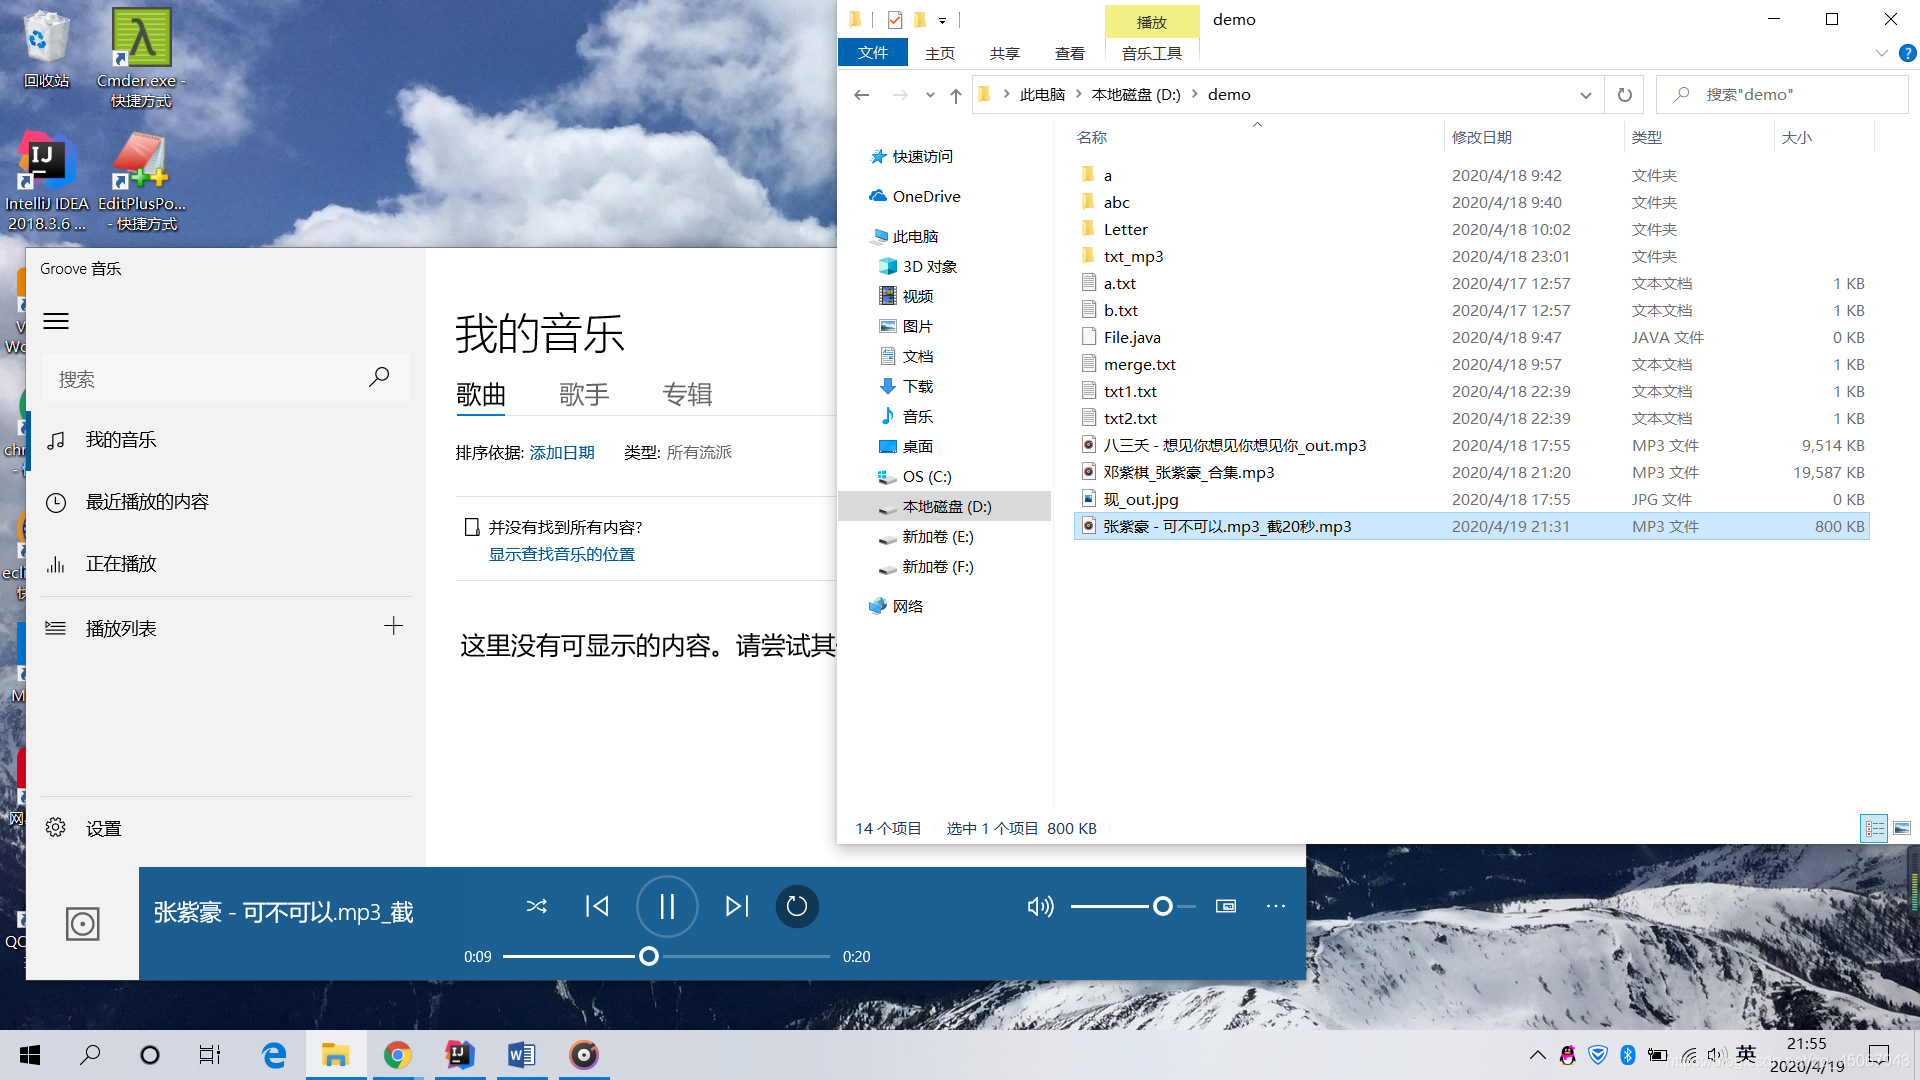Switch to the 歌手 tab in Groove
Image resolution: width=1920 pixels, height=1080 pixels.
click(585, 394)
